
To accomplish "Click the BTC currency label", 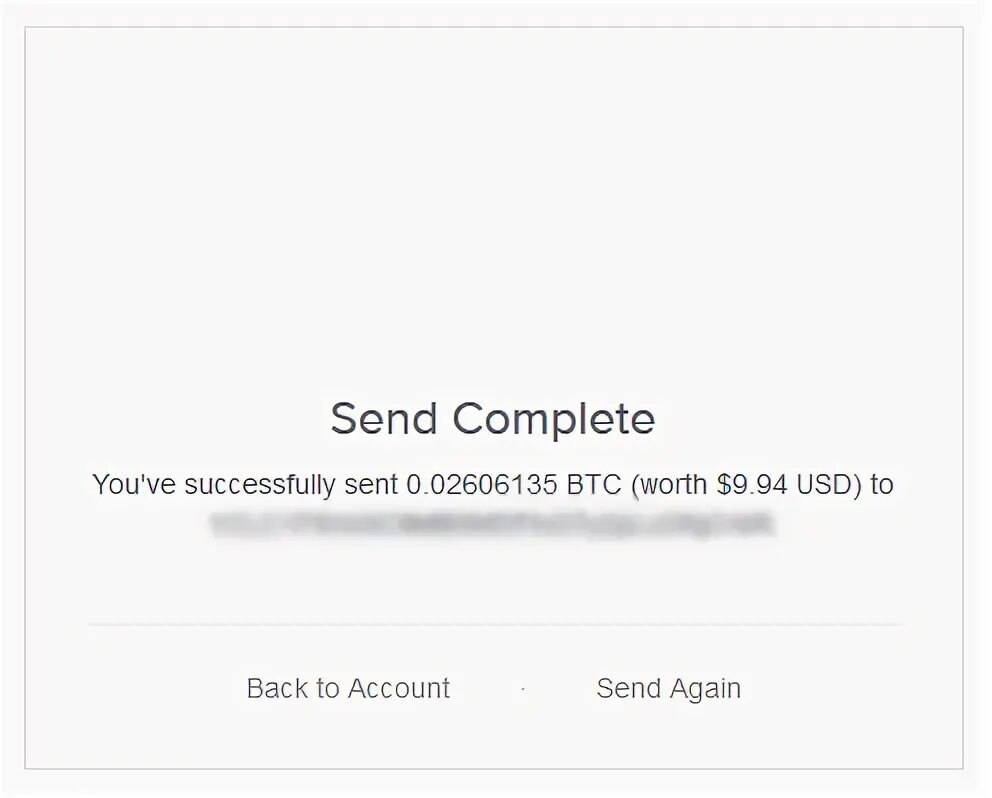I will [593, 485].
